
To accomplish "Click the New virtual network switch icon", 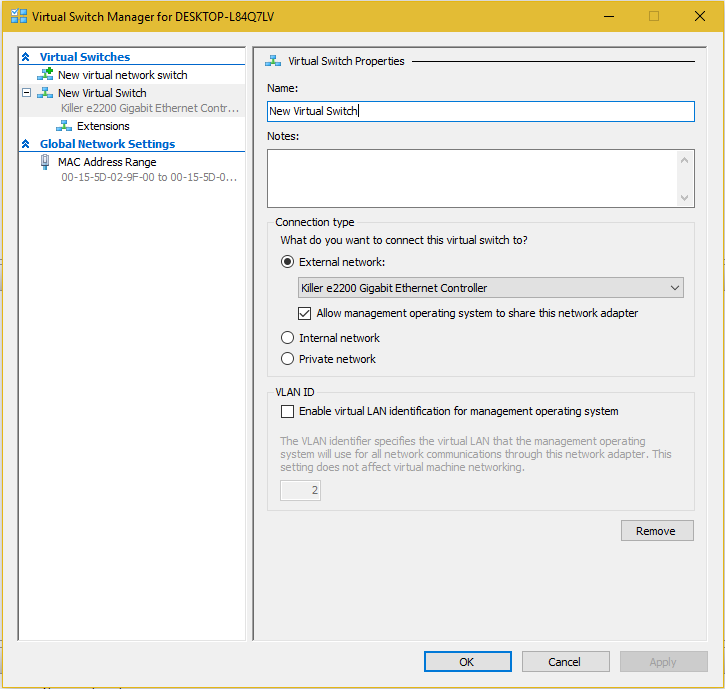I will 45,74.
